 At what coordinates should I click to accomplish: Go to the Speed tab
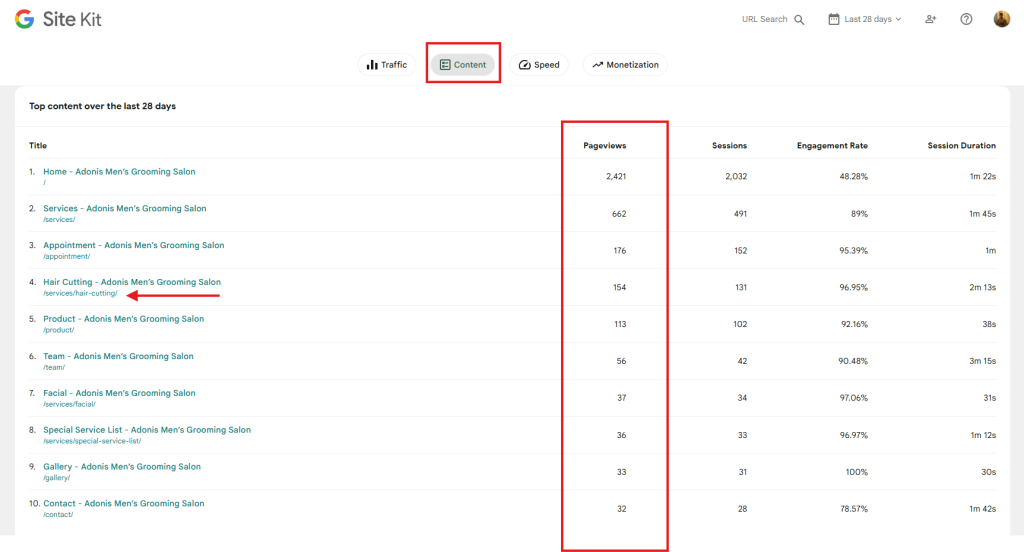click(x=539, y=65)
